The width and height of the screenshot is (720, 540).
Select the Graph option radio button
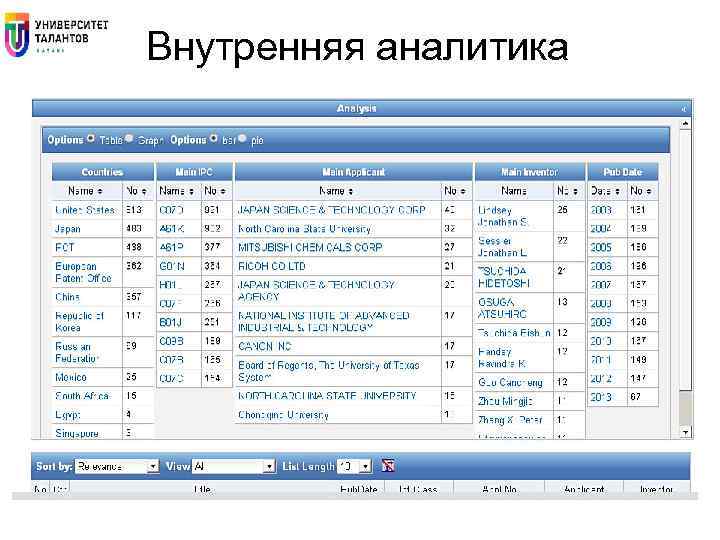(x=130, y=138)
